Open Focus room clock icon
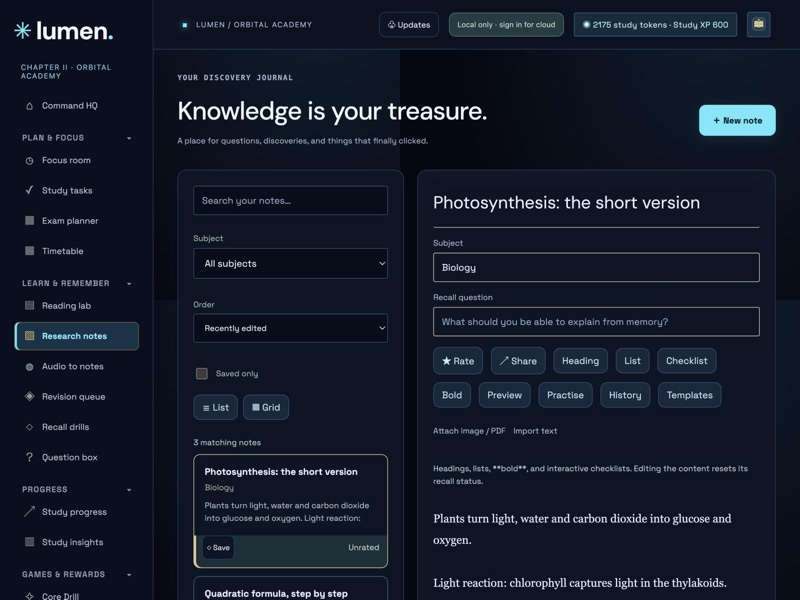800x600 pixels. (x=30, y=161)
